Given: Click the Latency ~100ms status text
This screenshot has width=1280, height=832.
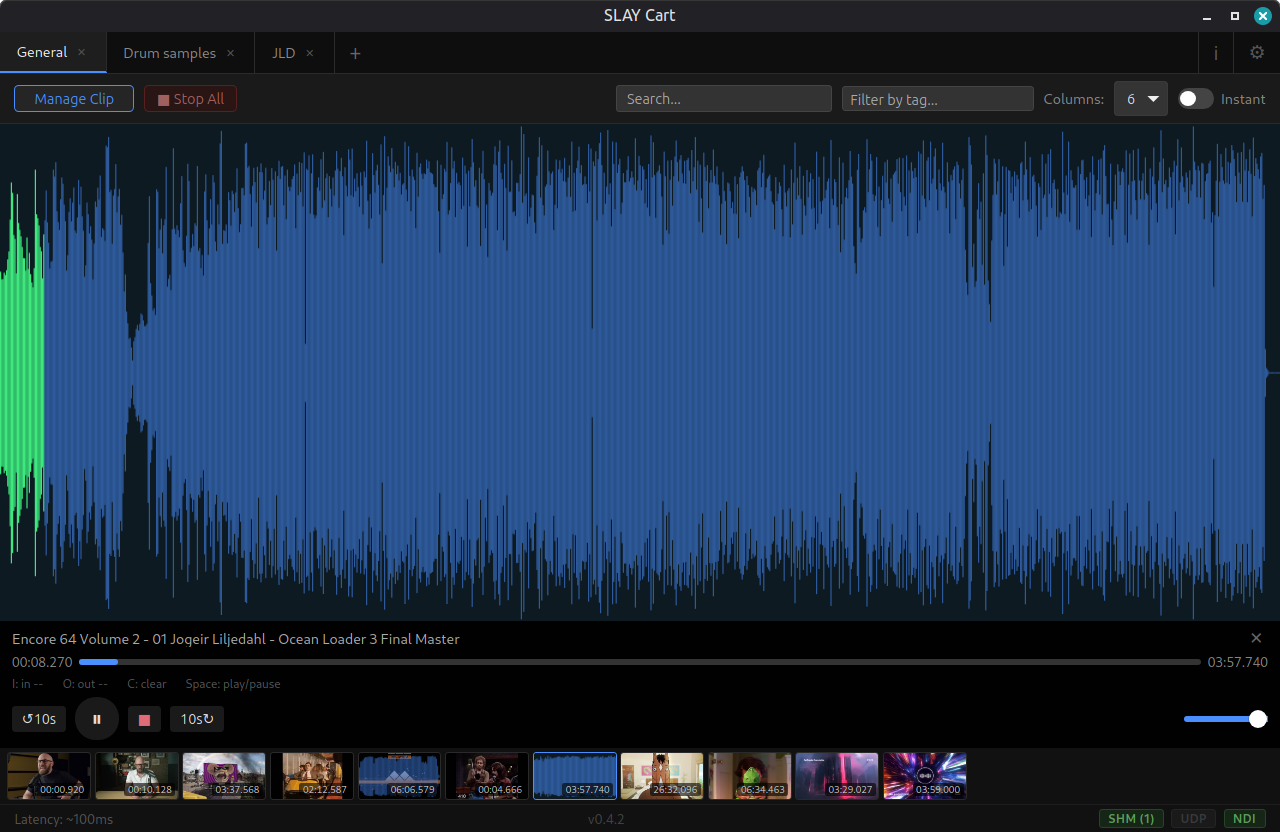Looking at the screenshot, I should [x=64, y=819].
